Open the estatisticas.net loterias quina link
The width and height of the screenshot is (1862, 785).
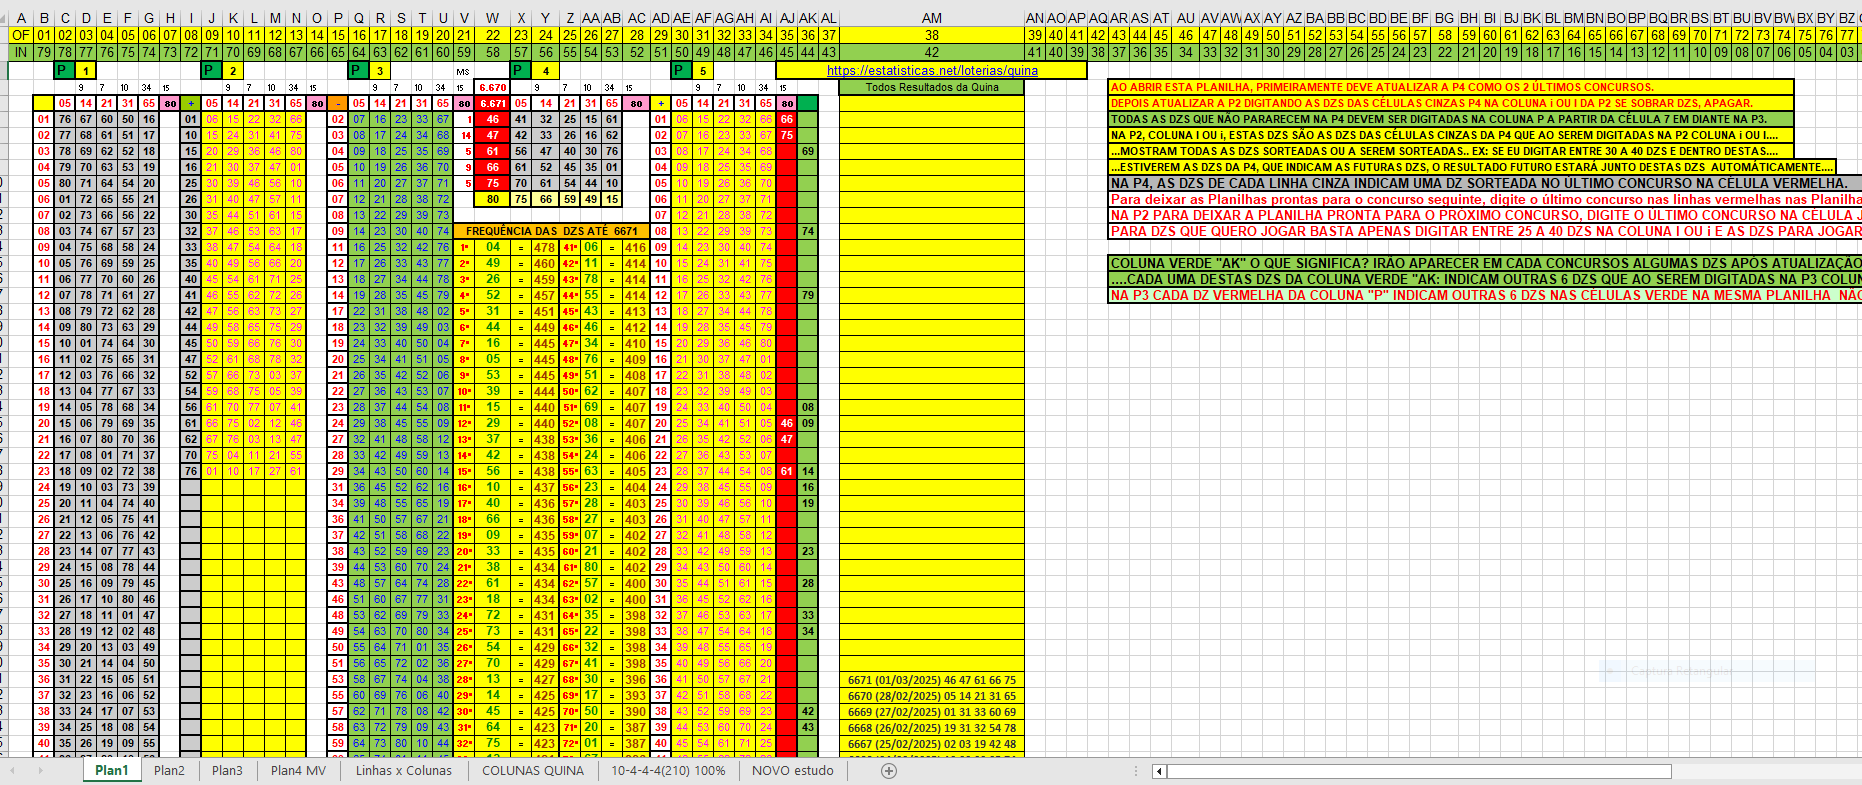click(x=931, y=71)
